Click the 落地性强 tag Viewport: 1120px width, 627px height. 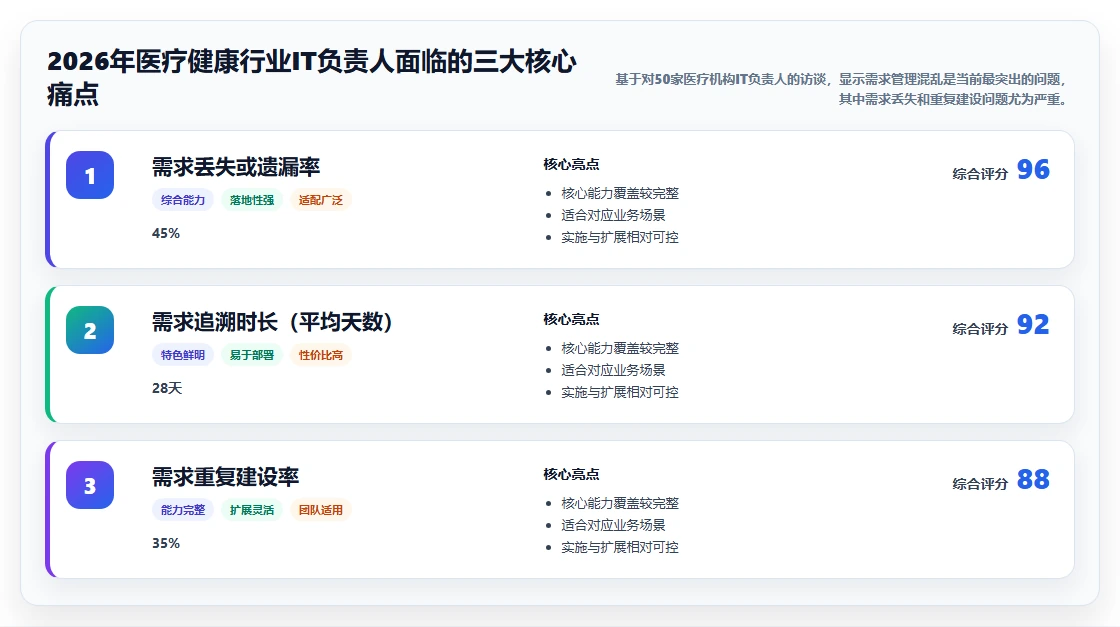251,200
